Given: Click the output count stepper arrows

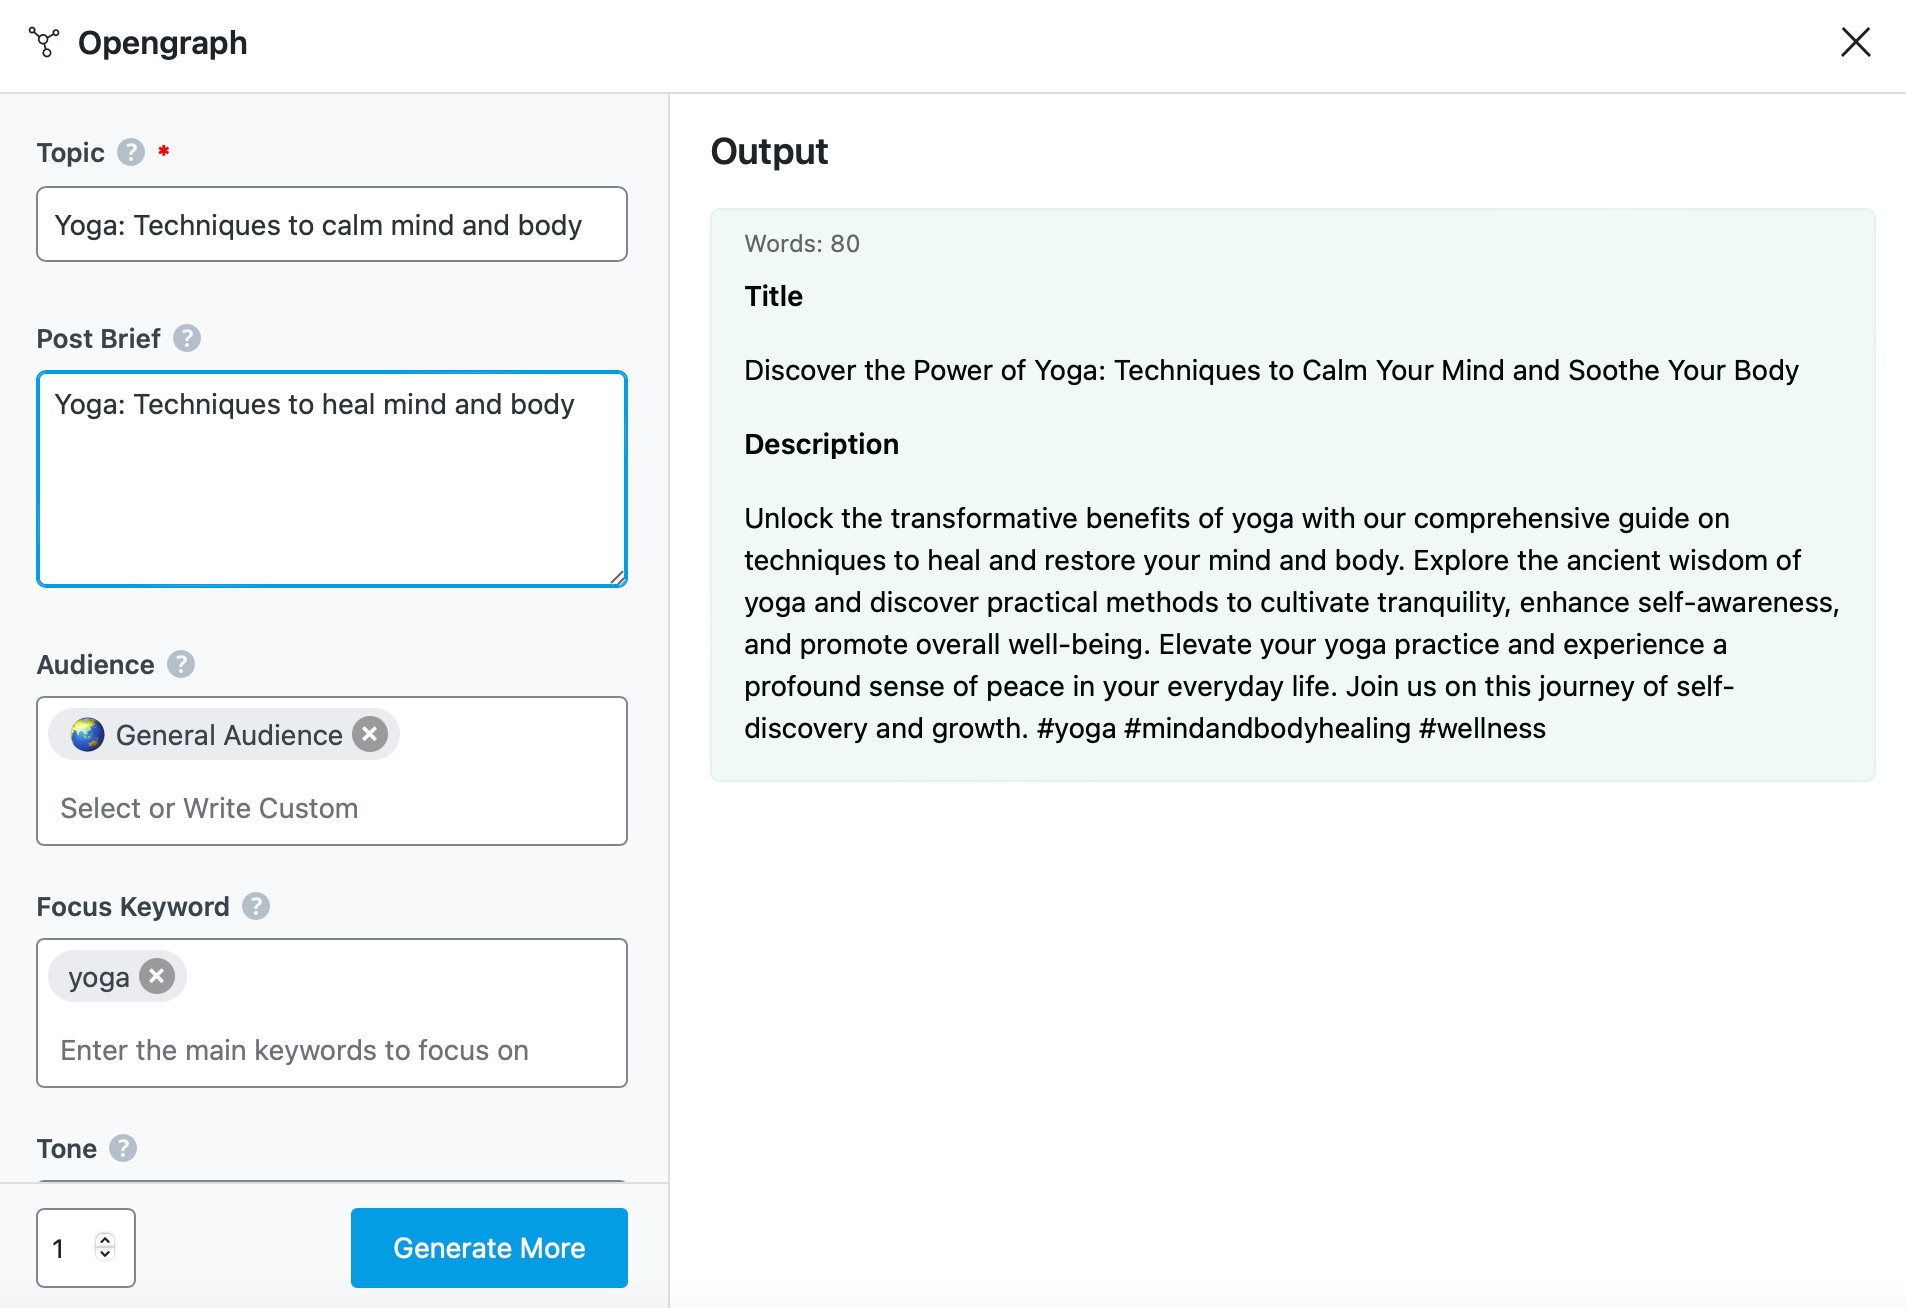Looking at the screenshot, I should 105,1247.
